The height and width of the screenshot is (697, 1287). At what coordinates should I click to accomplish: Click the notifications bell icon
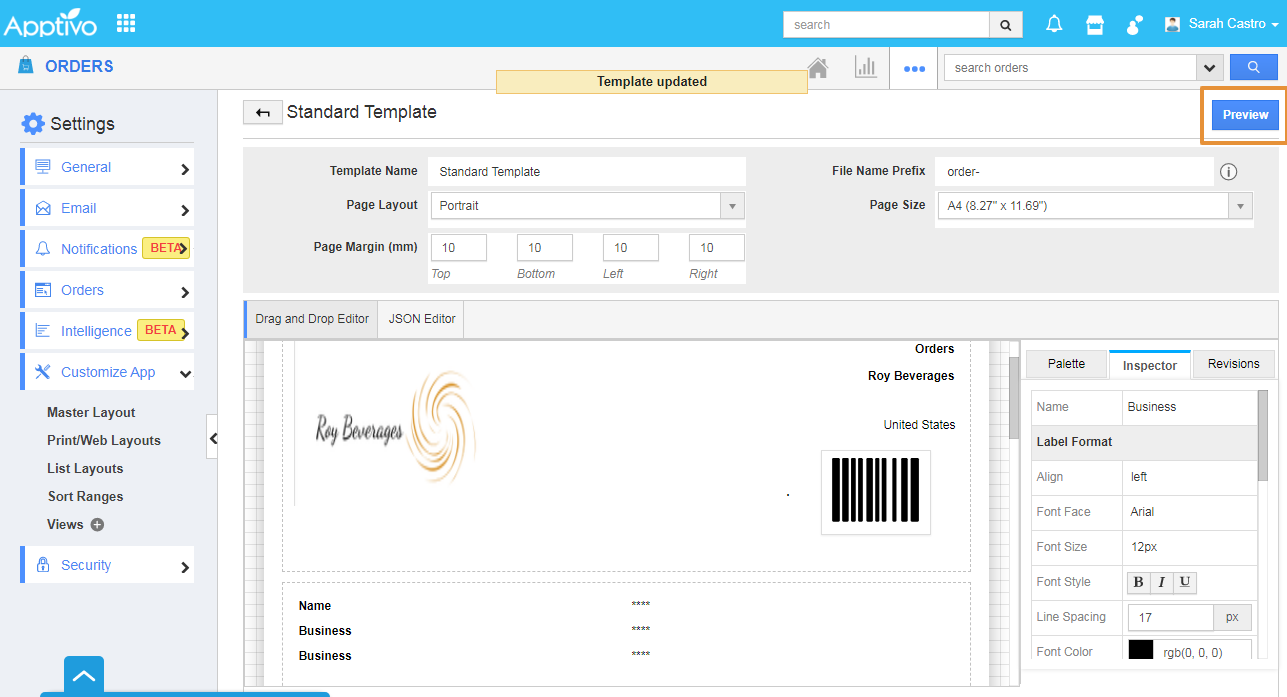[1054, 24]
